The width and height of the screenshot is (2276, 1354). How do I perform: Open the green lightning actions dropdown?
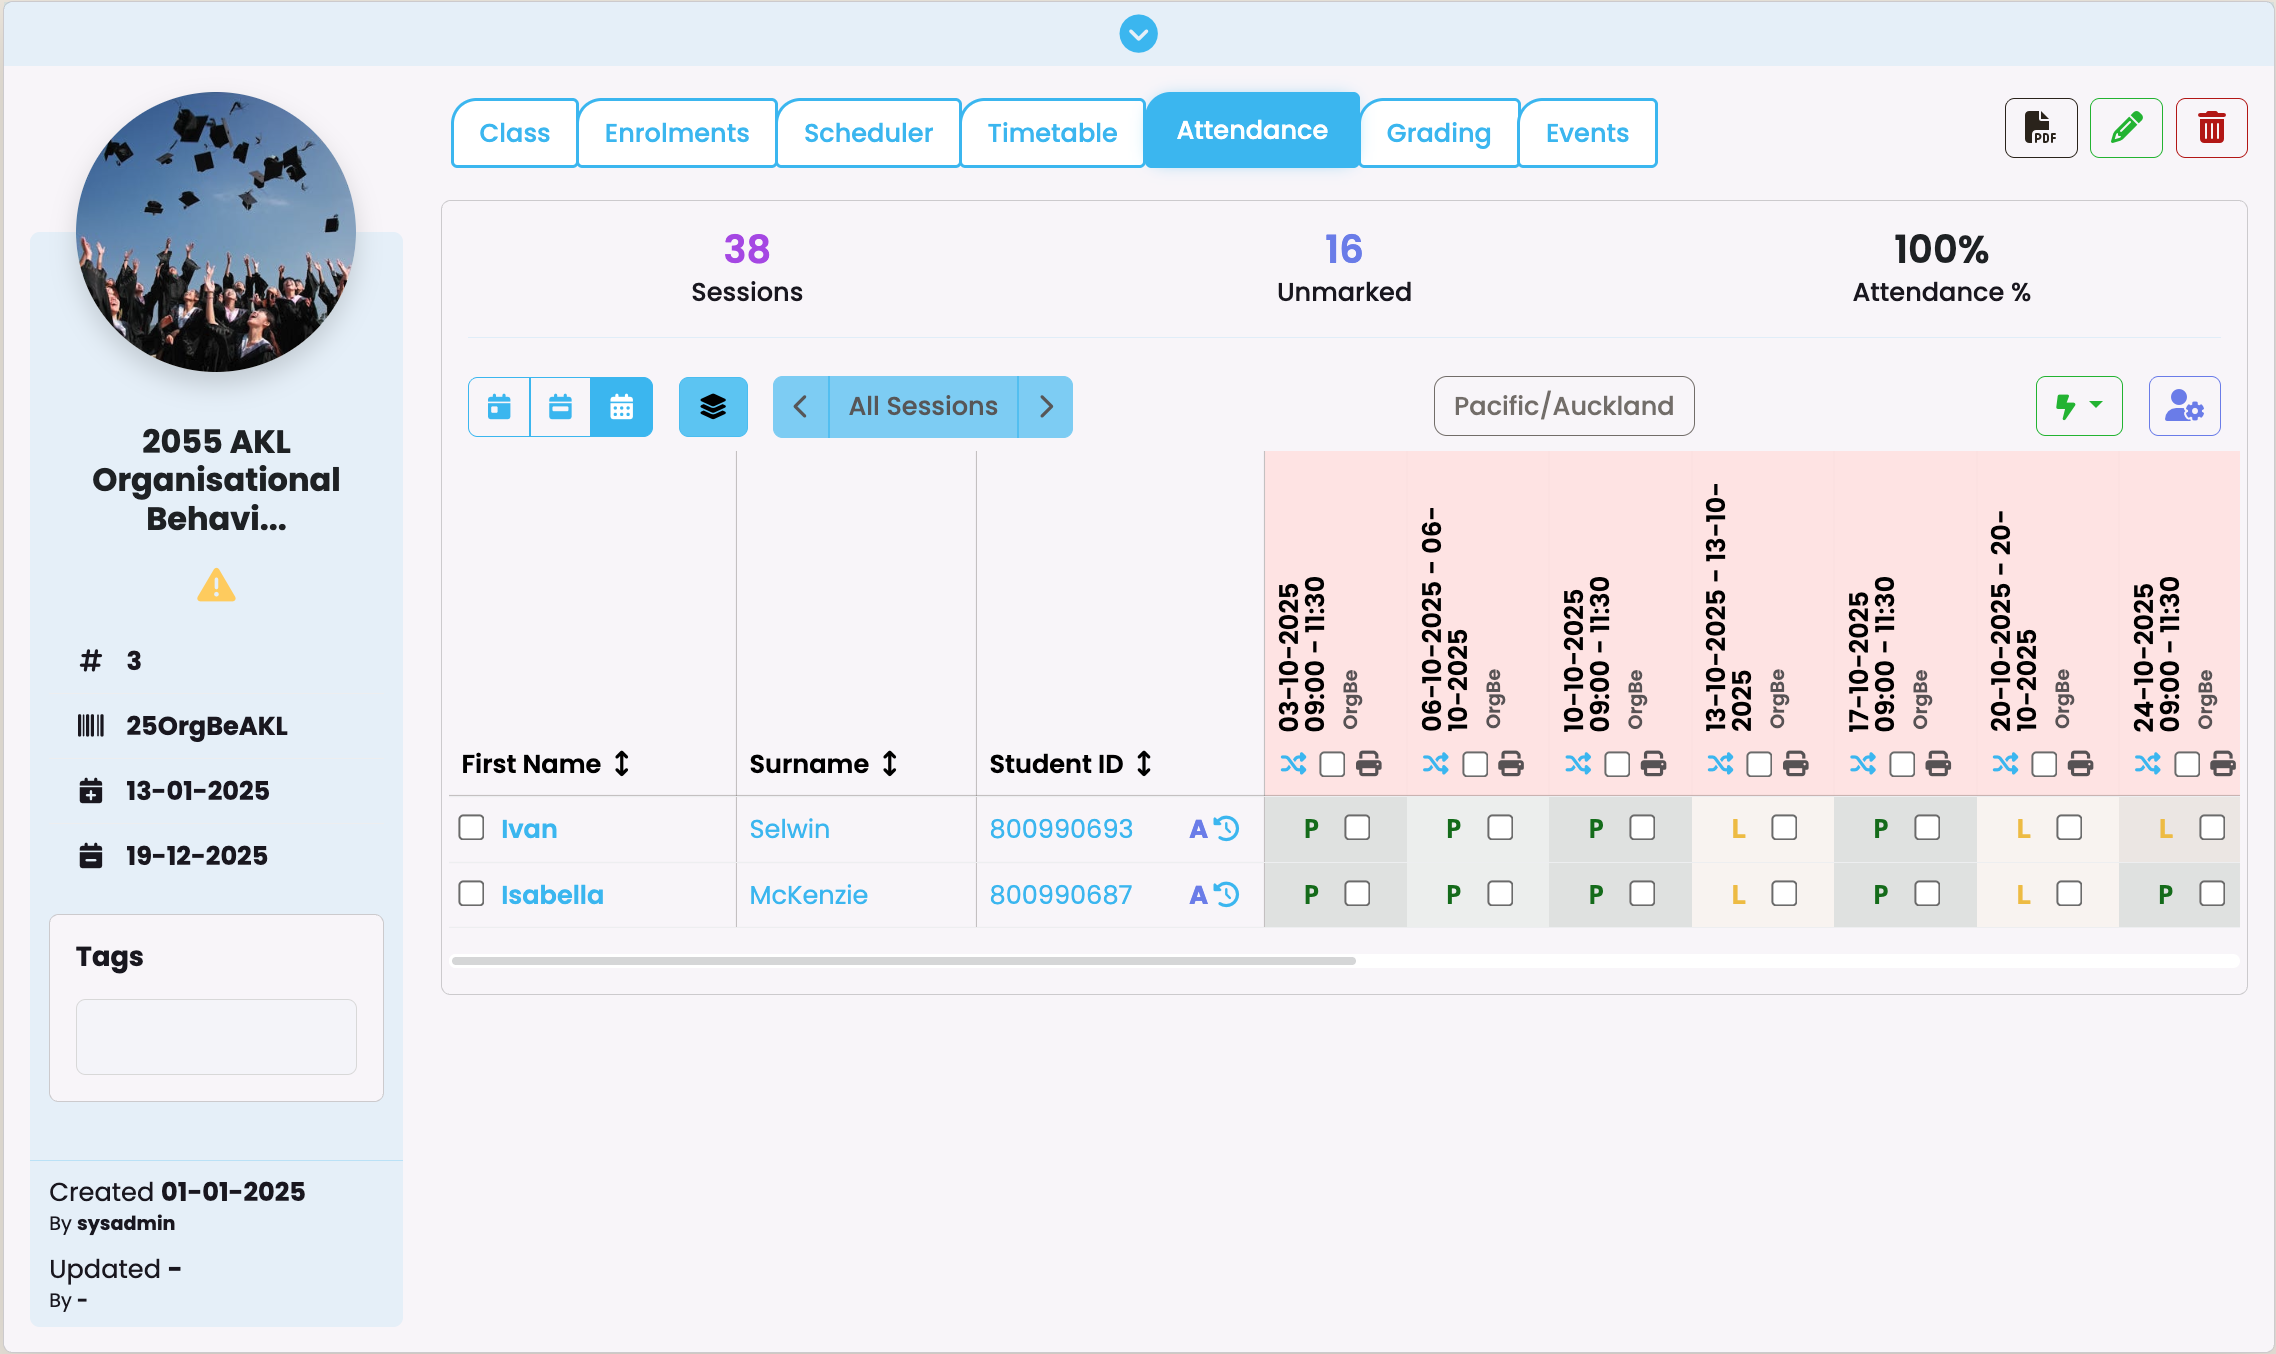2078,406
